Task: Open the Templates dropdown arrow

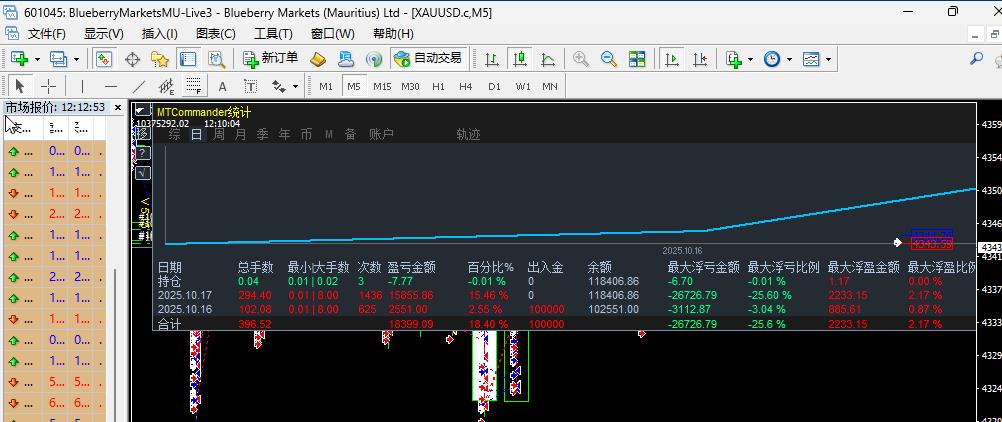Action: [x=828, y=59]
